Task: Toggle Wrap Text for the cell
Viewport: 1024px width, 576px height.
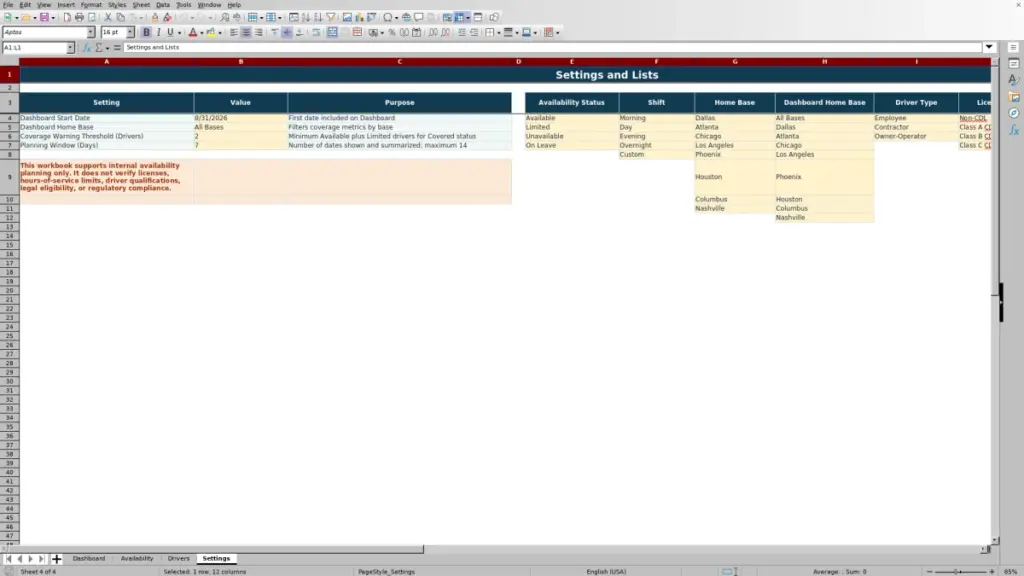Action: pos(316,33)
